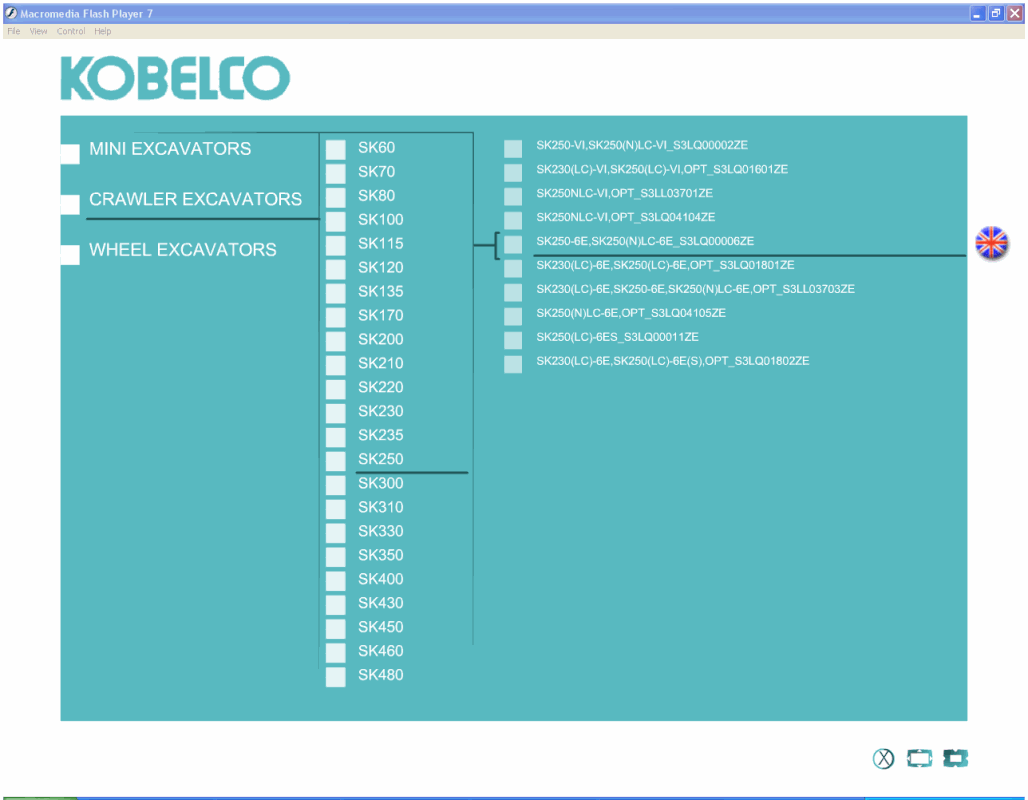This screenshot has width=1028, height=800.
Task: Choose model SK120
Action: [x=380, y=268]
